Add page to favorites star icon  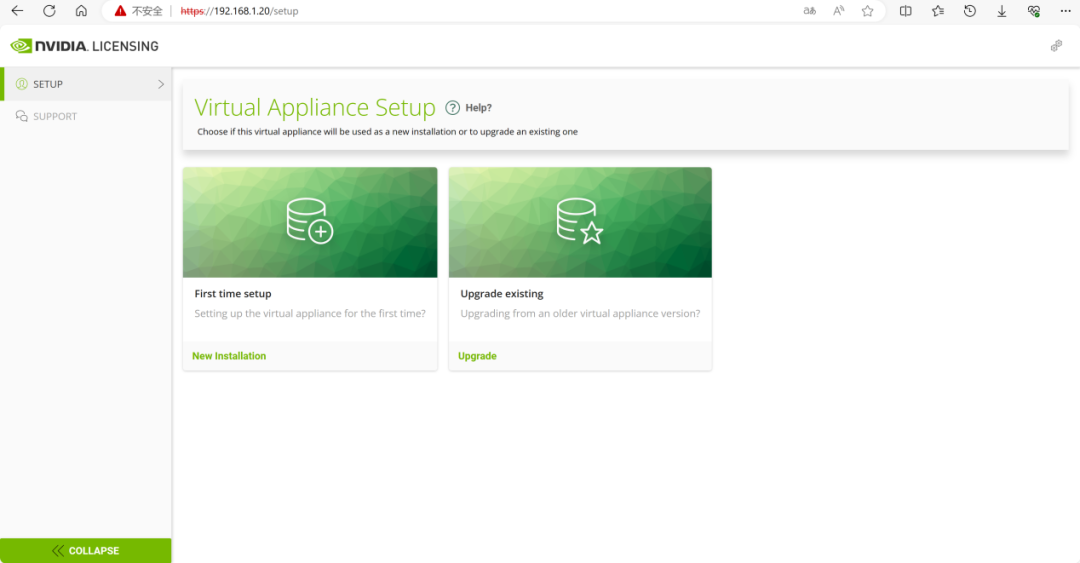click(868, 11)
